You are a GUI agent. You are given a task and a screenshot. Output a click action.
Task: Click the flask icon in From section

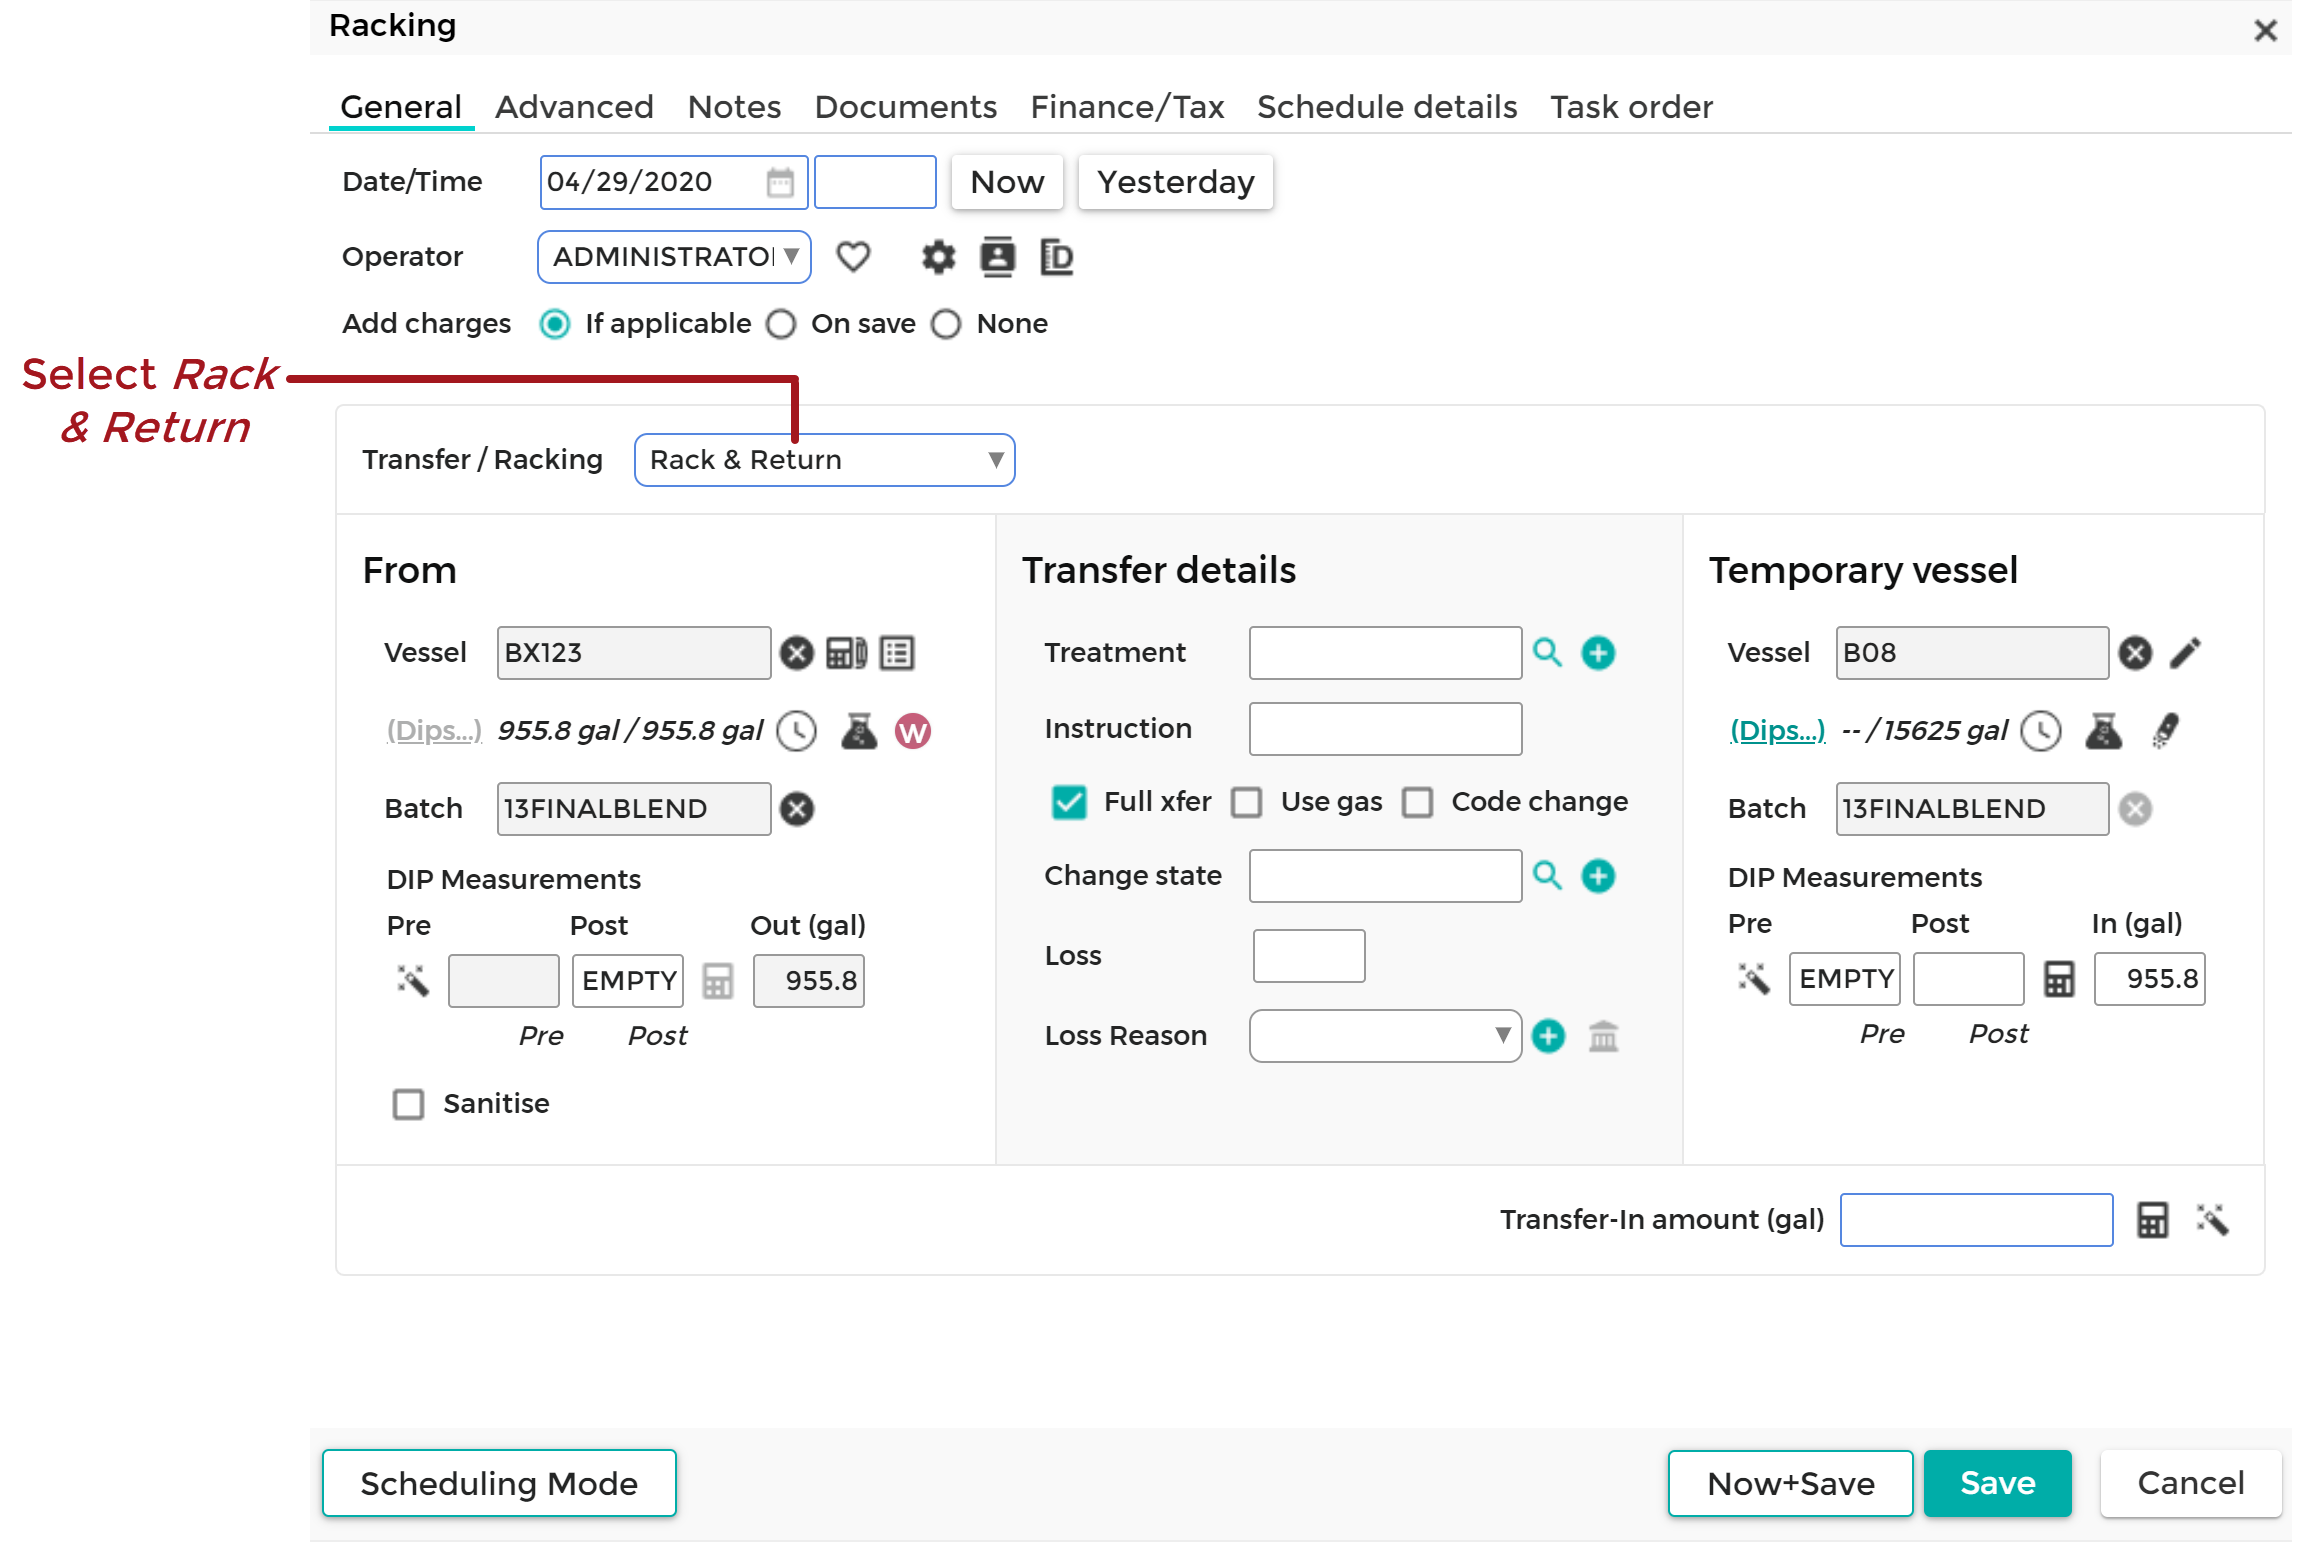point(859,731)
